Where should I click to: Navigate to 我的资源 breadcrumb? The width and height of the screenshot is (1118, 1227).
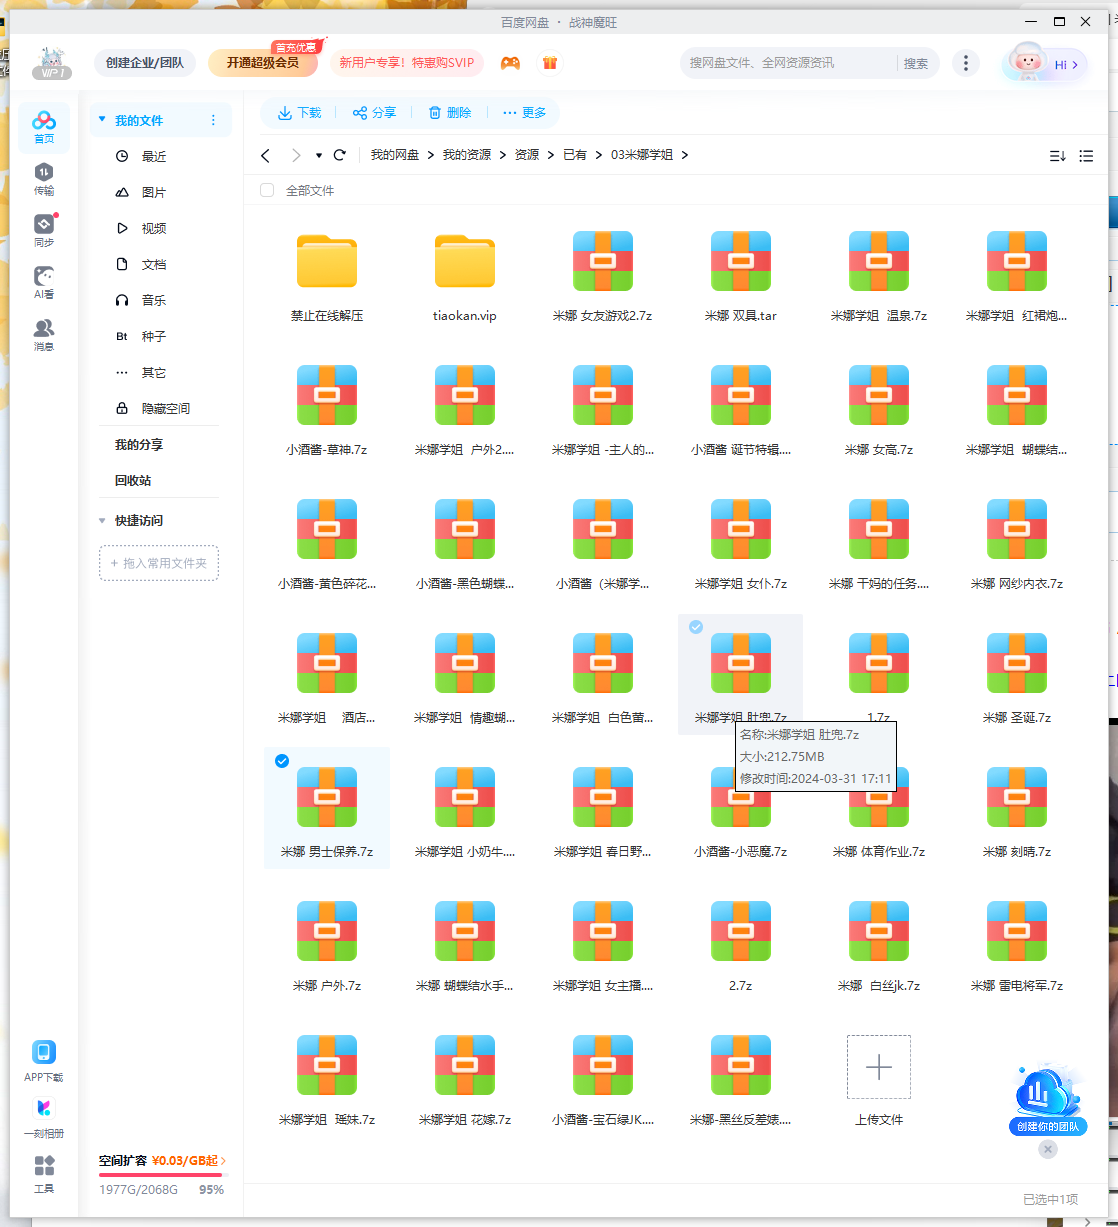[467, 155]
